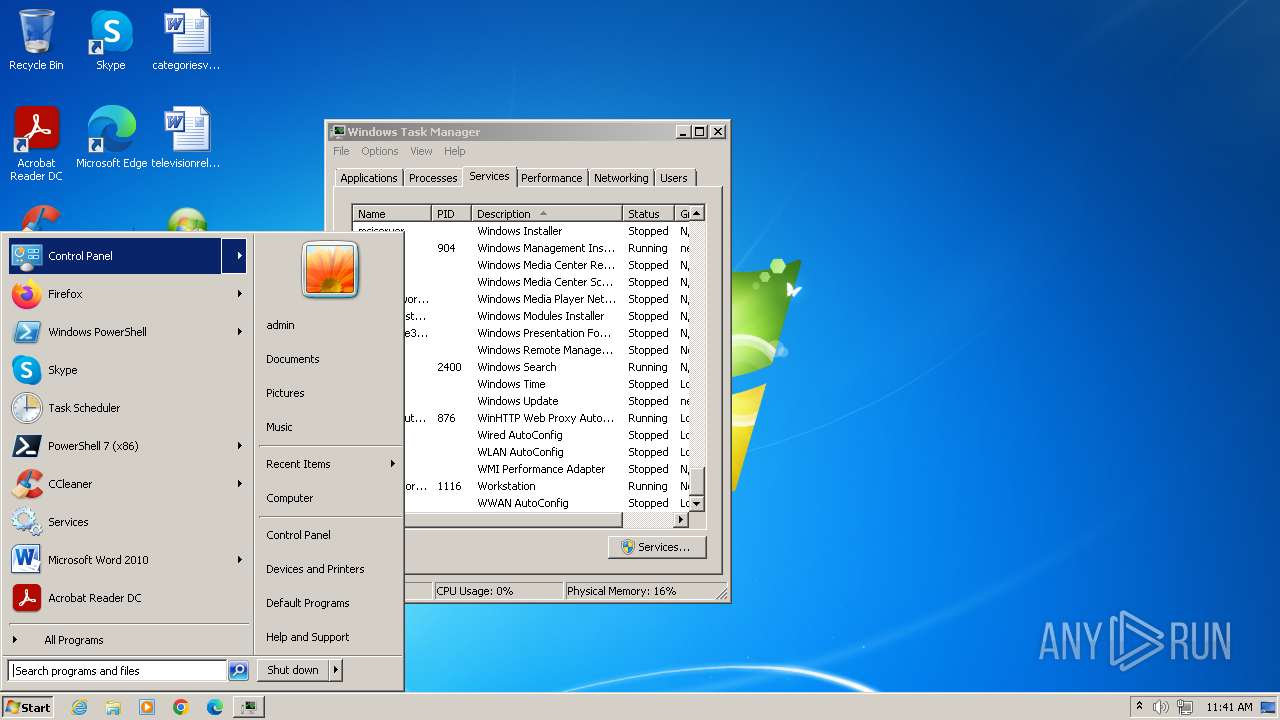Expand the PowerShell 7 (x86) jump list arrow

pyautogui.click(x=239, y=446)
